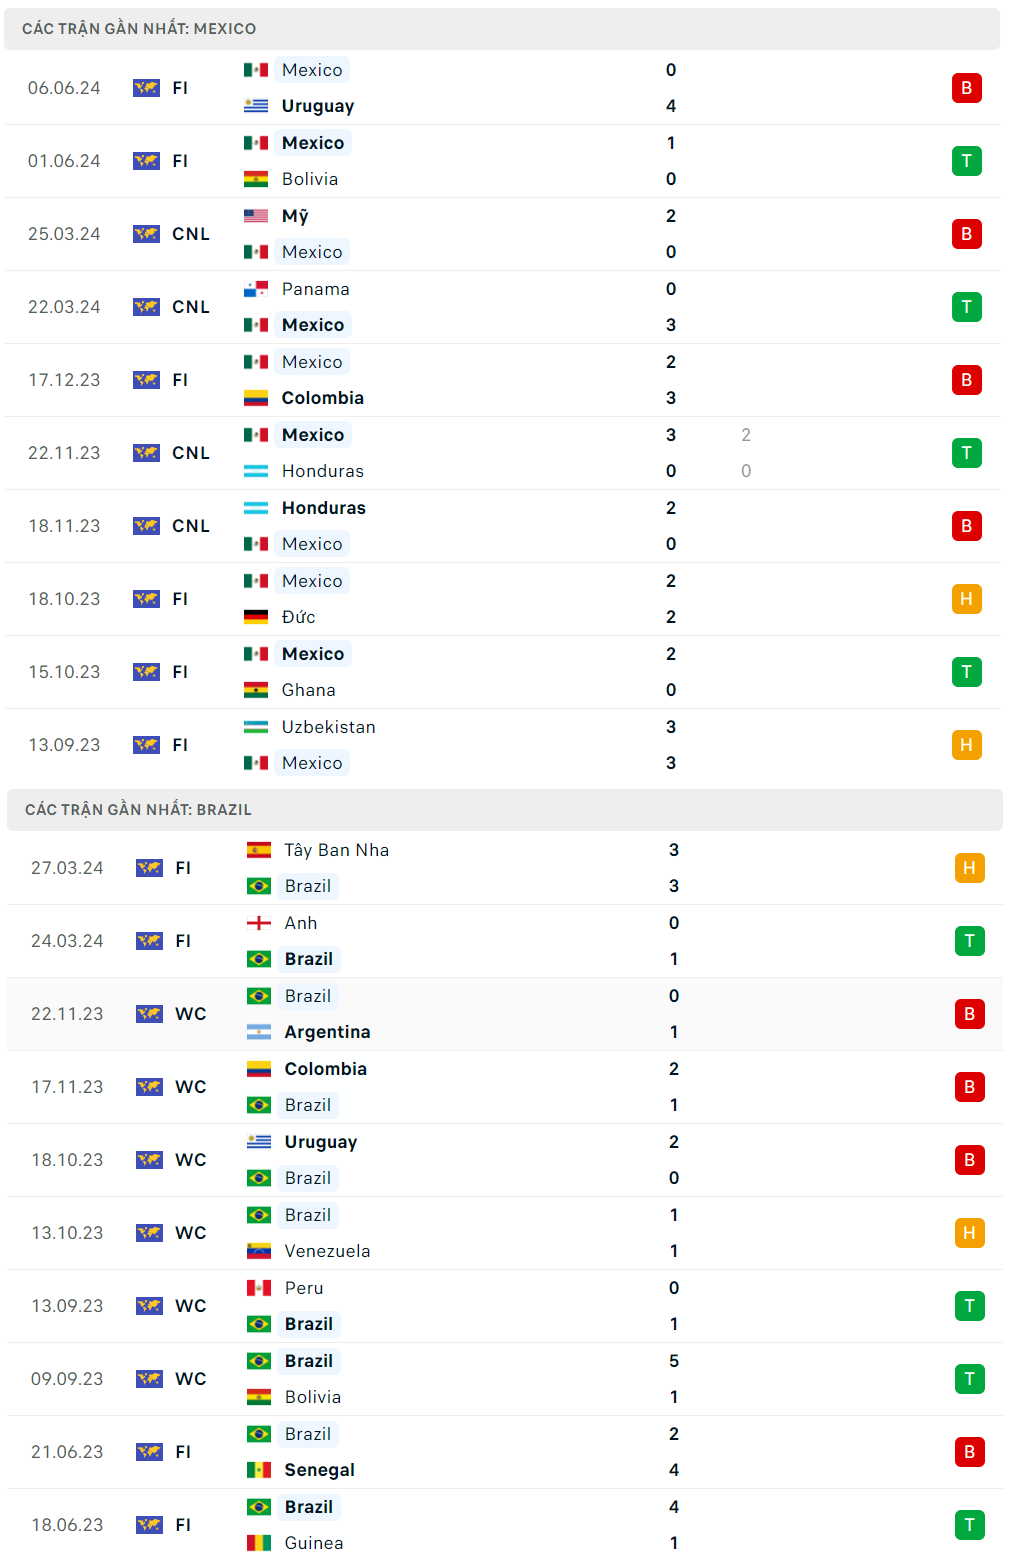
Task: Click the Germany flag next to Đức
Action: [256, 617]
